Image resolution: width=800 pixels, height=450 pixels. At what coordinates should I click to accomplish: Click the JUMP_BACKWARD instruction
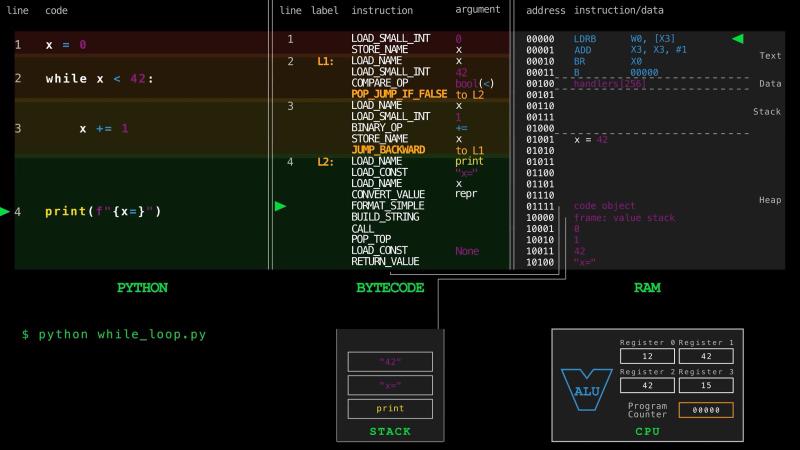[x=388, y=149]
